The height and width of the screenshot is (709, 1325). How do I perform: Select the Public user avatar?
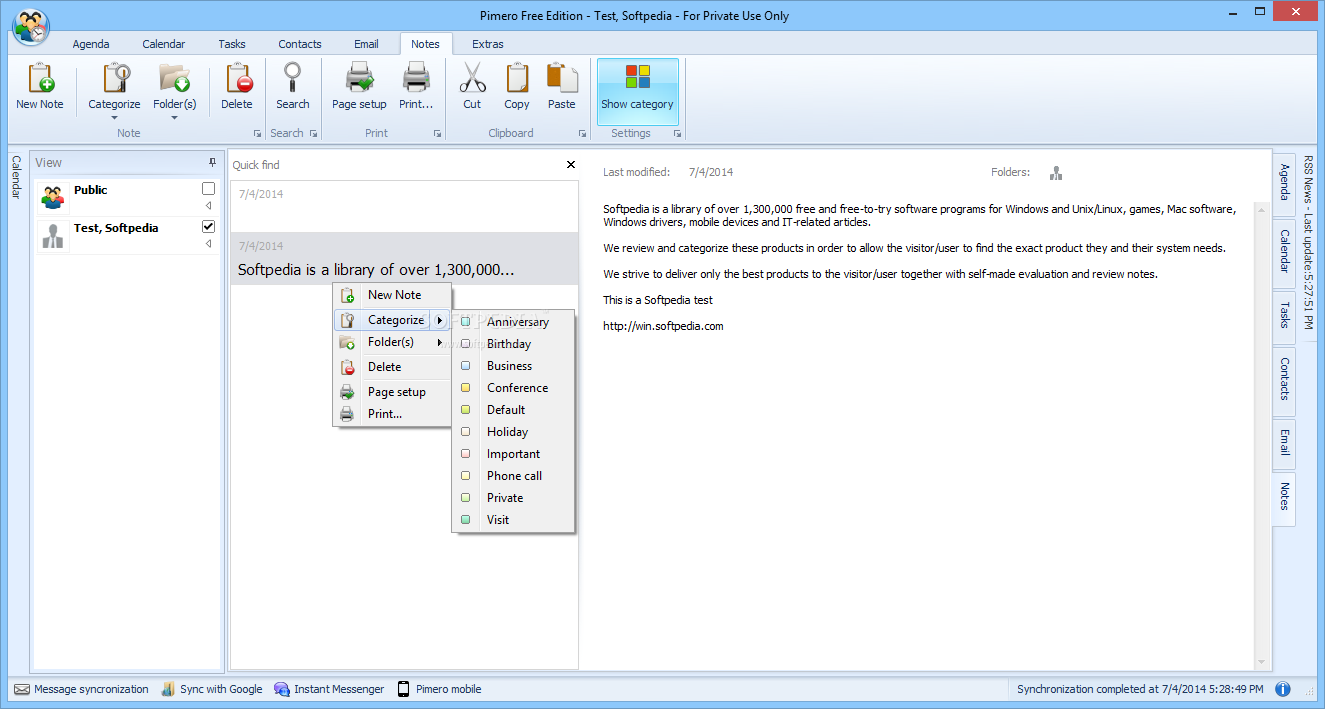pyautogui.click(x=53, y=197)
